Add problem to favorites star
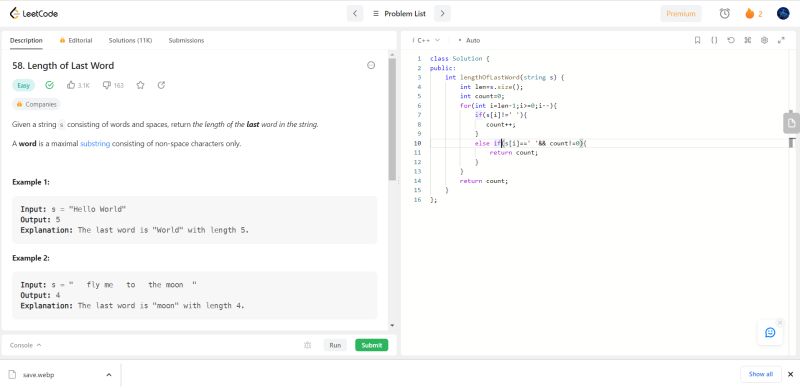The width and height of the screenshot is (800, 388). pyautogui.click(x=140, y=85)
